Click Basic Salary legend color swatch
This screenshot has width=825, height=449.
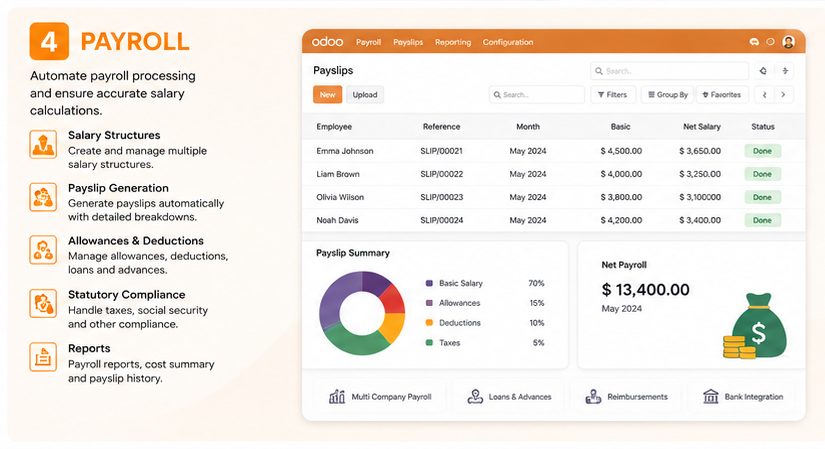(429, 283)
